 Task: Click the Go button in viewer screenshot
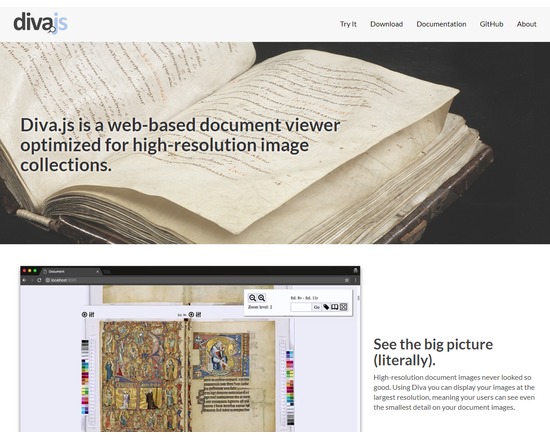(316, 307)
